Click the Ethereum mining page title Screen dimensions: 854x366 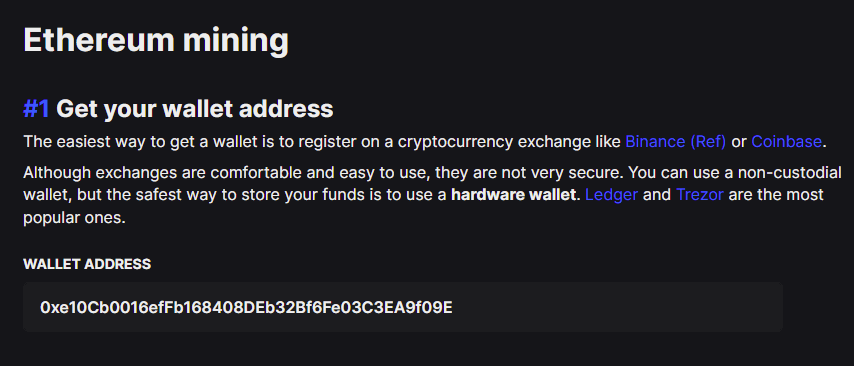[156, 41]
